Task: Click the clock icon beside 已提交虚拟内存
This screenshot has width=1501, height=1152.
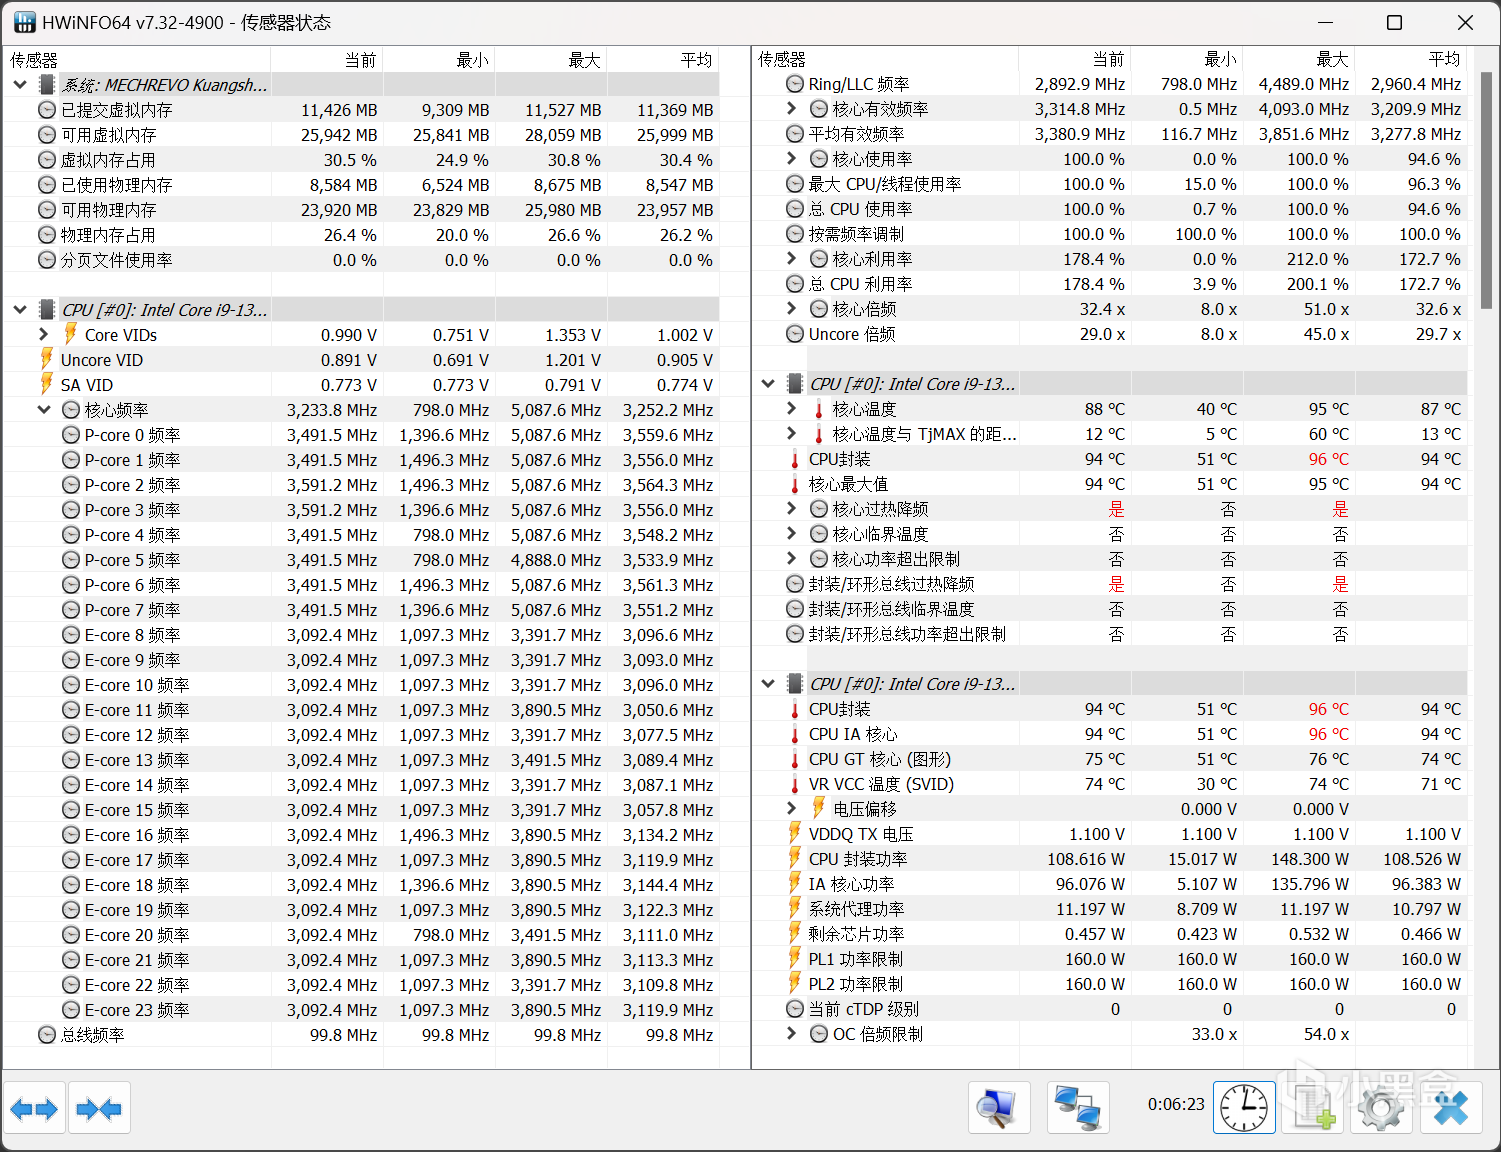Action: (47, 110)
